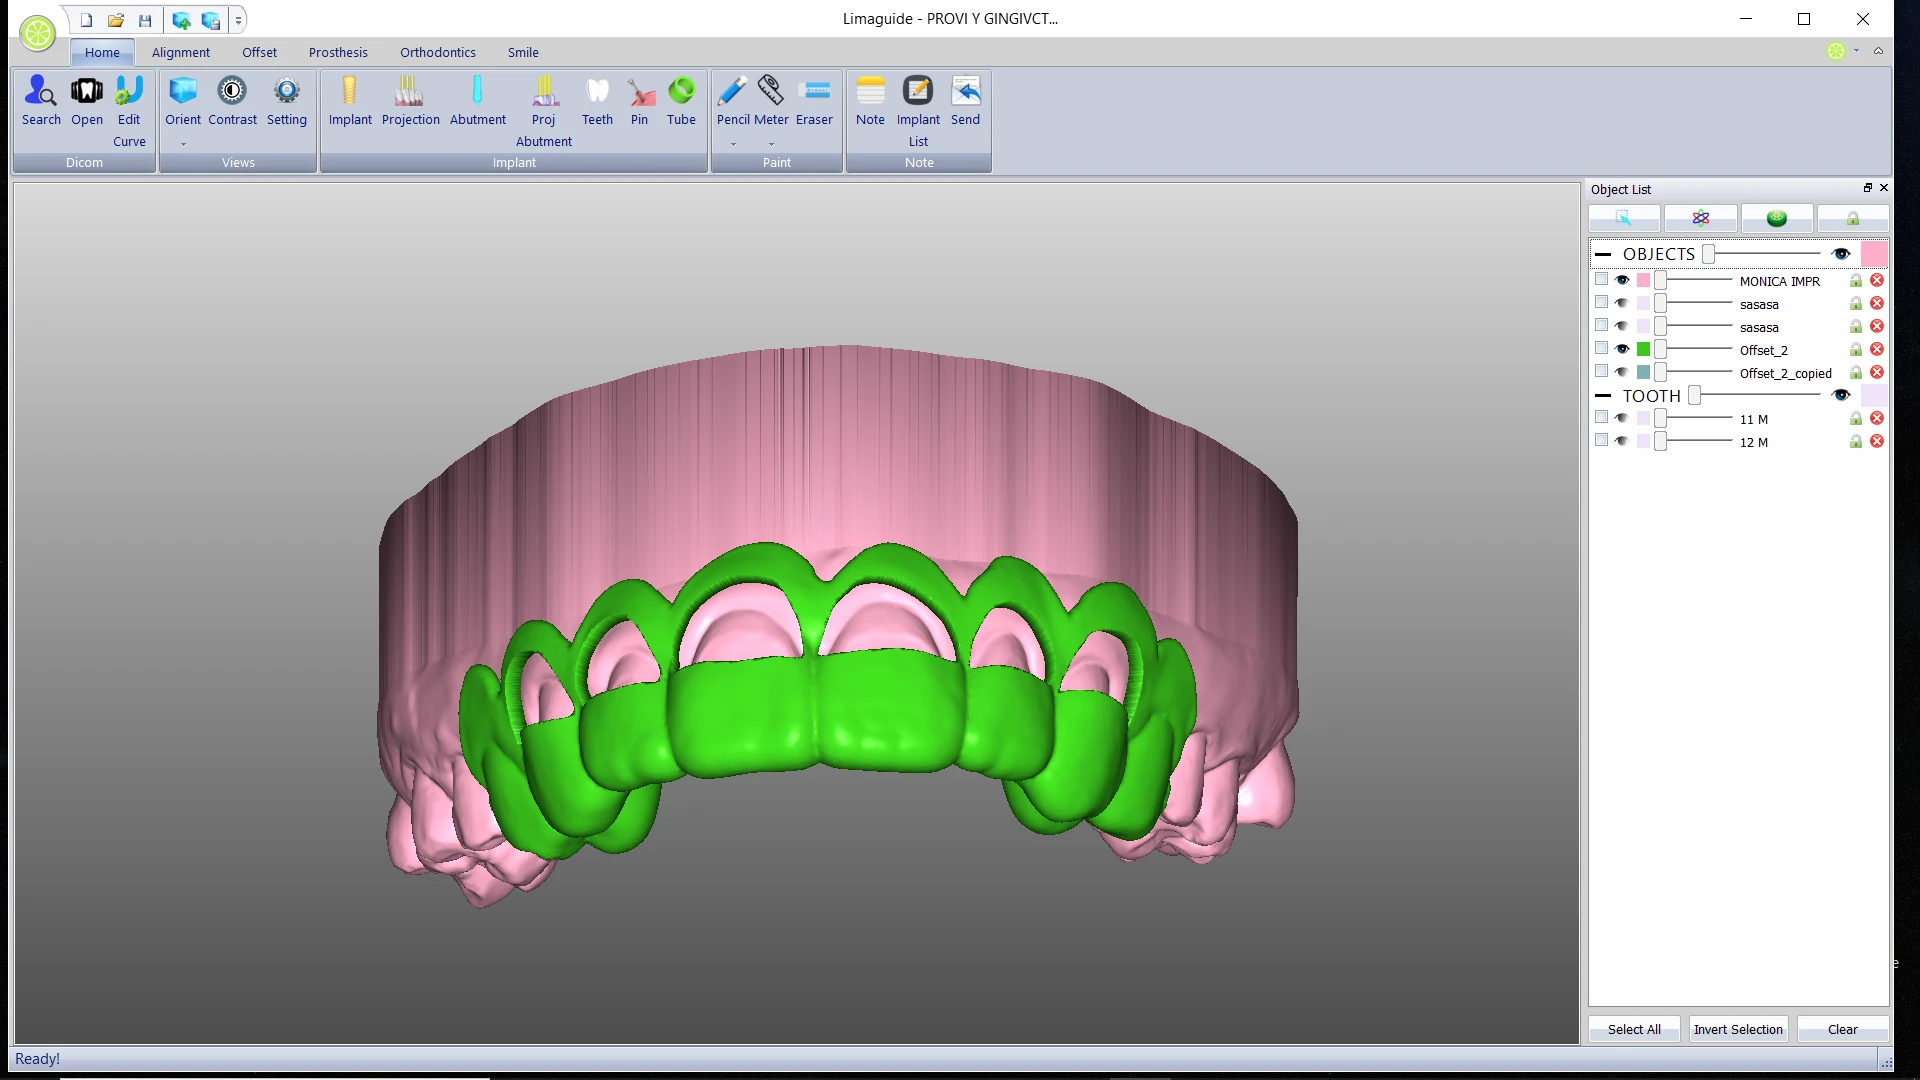This screenshot has width=1920, height=1080.
Task: Click the add-object cube icon
Action: pos(181,20)
